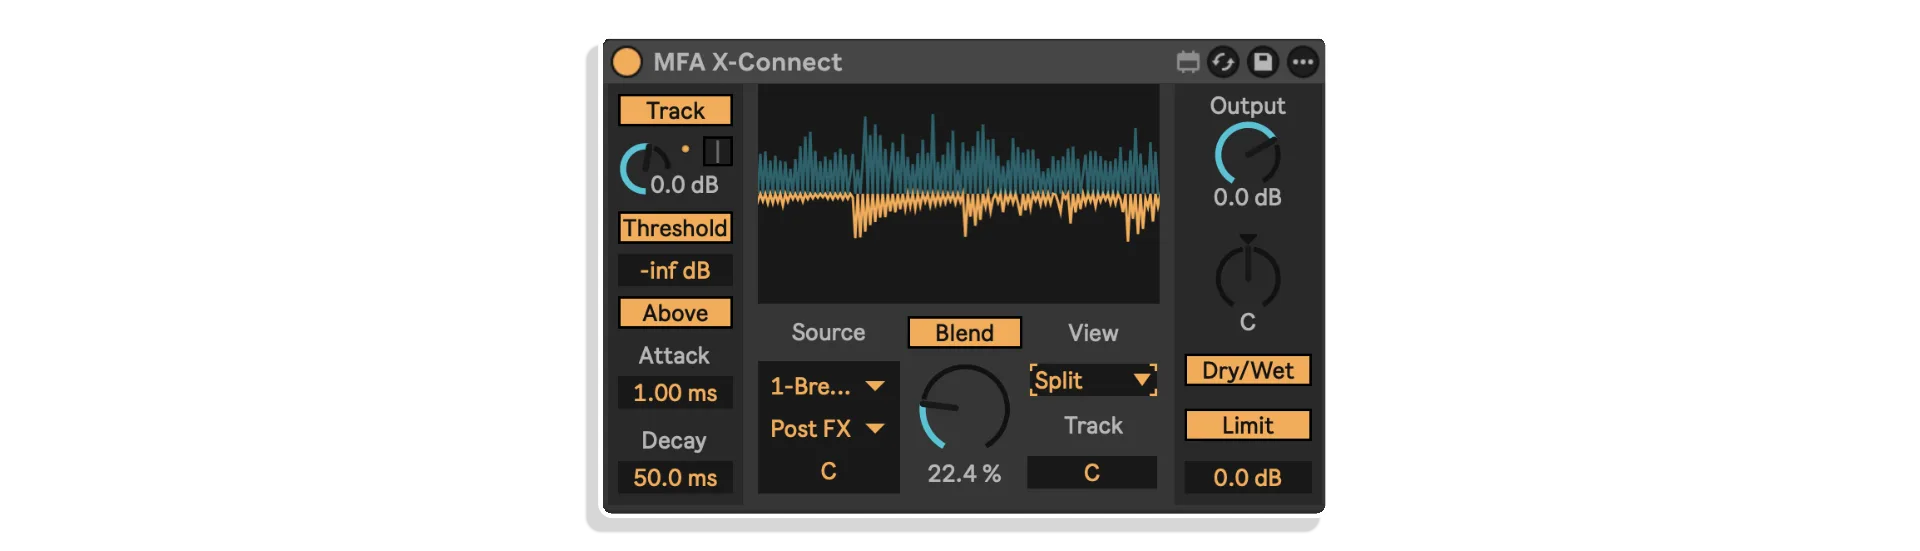Screen dimensions: 1920x551
Task: Click the small meter box beside gain knob
Action: tap(717, 151)
